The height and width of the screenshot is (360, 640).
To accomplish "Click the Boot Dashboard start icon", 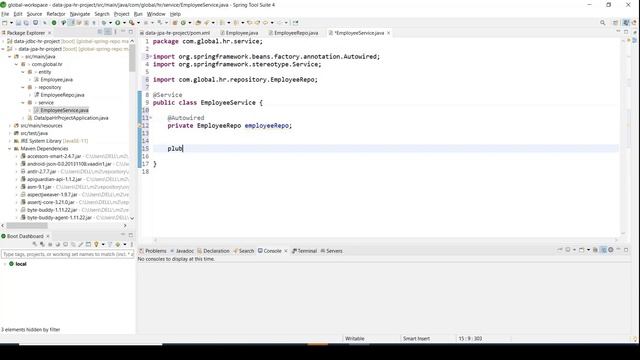I will point(35,244).
